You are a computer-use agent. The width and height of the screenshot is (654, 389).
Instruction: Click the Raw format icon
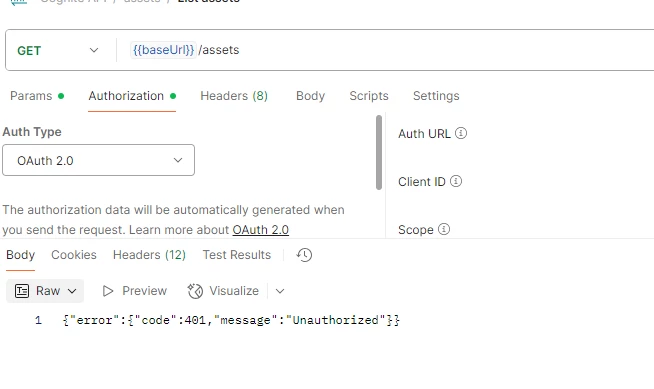coord(22,291)
